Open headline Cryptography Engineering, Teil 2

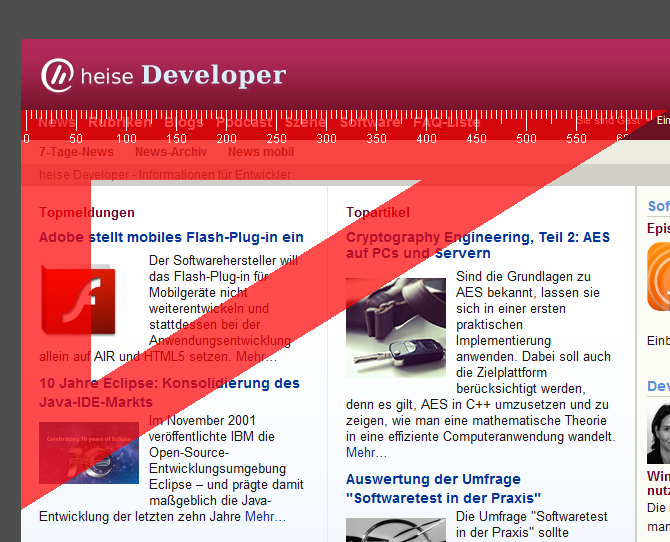tap(478, 245)
